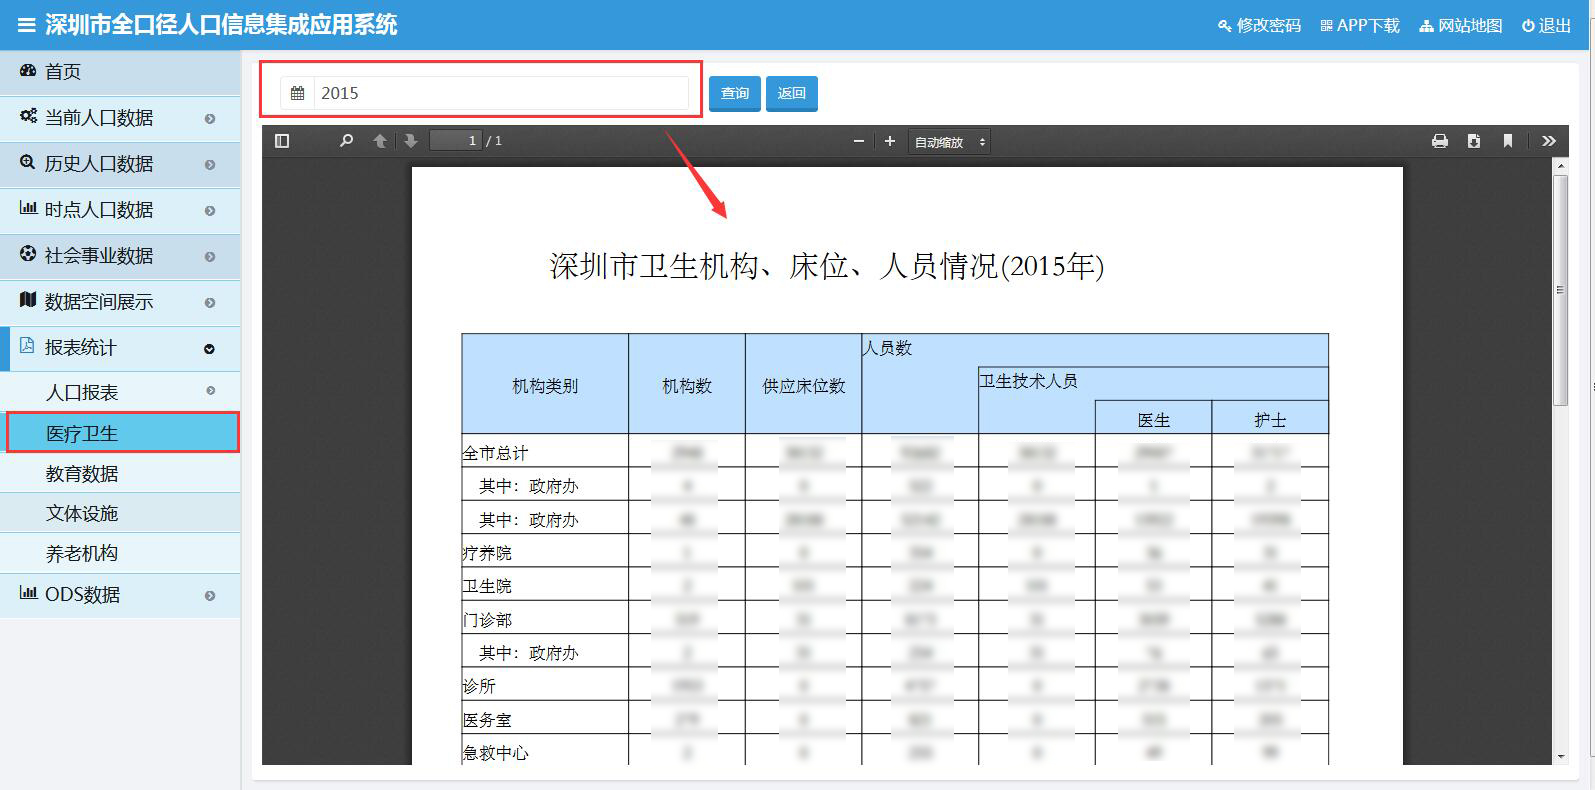Screen dimensions: 1595x790
Task: Open 自动缩放 zoom dropdown
Action: 949,142
